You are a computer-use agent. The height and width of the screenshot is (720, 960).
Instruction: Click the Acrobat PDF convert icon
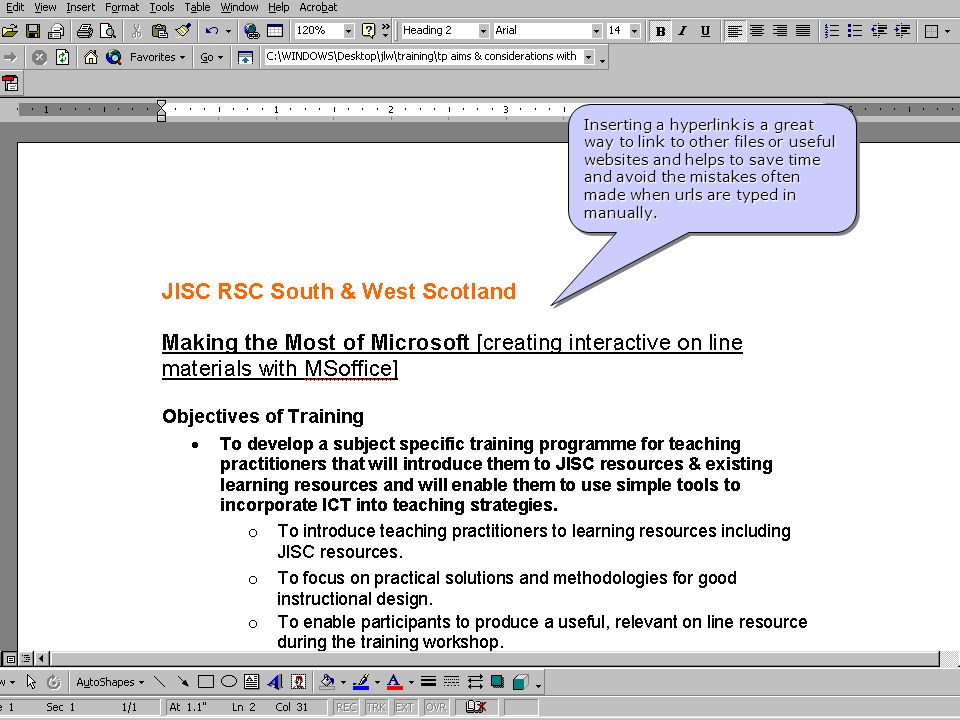click(x=10, y=83)
